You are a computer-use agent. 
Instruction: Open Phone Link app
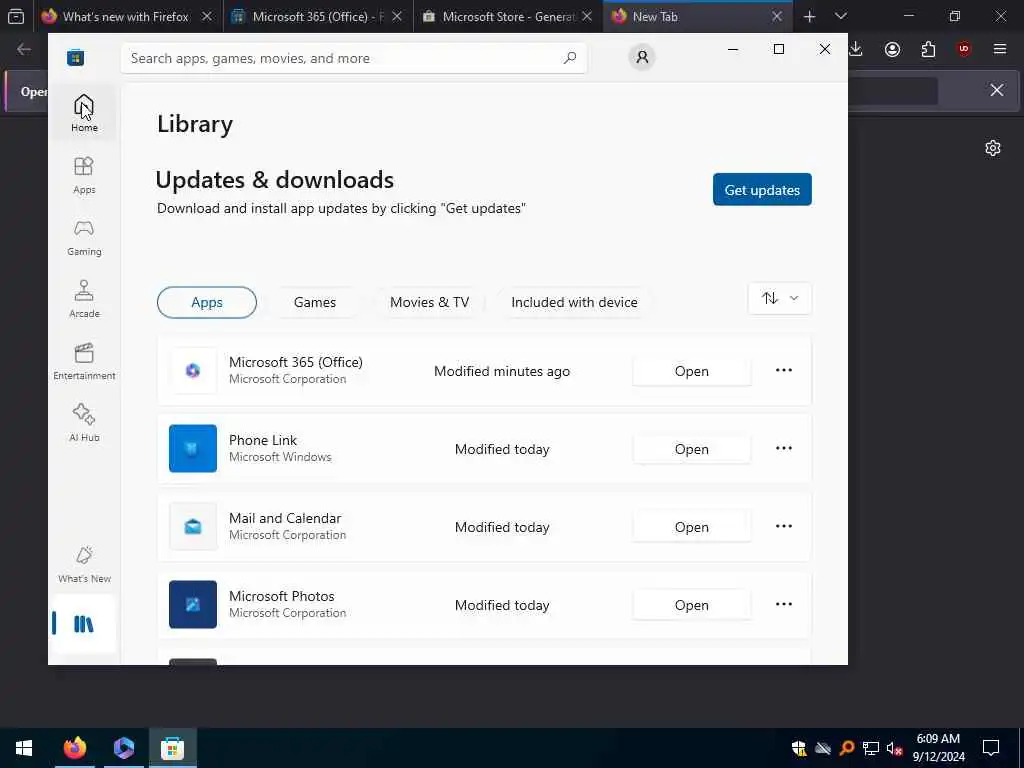[x=692, y=449]
